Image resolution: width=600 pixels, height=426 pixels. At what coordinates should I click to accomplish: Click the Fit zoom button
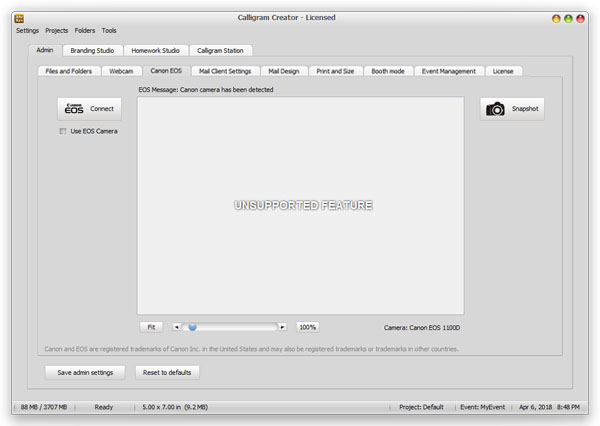click(x=150, y=326)
